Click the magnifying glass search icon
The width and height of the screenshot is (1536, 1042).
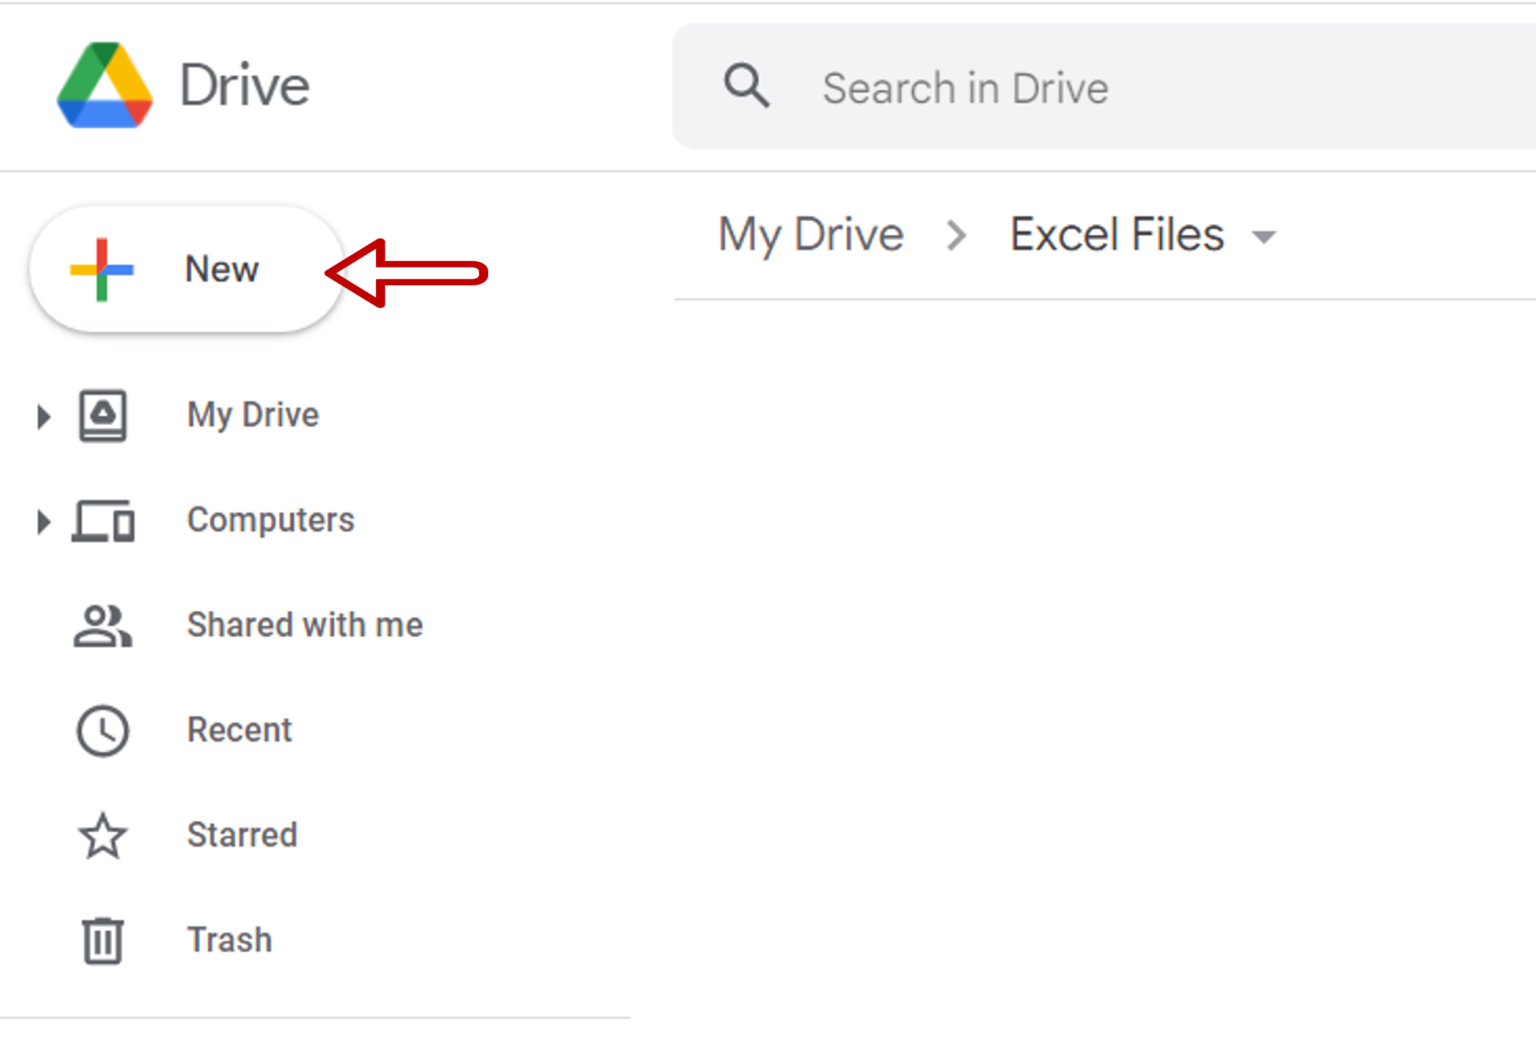(746, 86)
